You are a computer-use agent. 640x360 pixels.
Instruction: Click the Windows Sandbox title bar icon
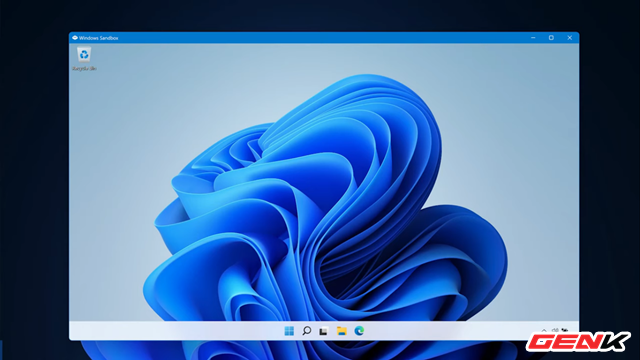click(x=75, y=38)
